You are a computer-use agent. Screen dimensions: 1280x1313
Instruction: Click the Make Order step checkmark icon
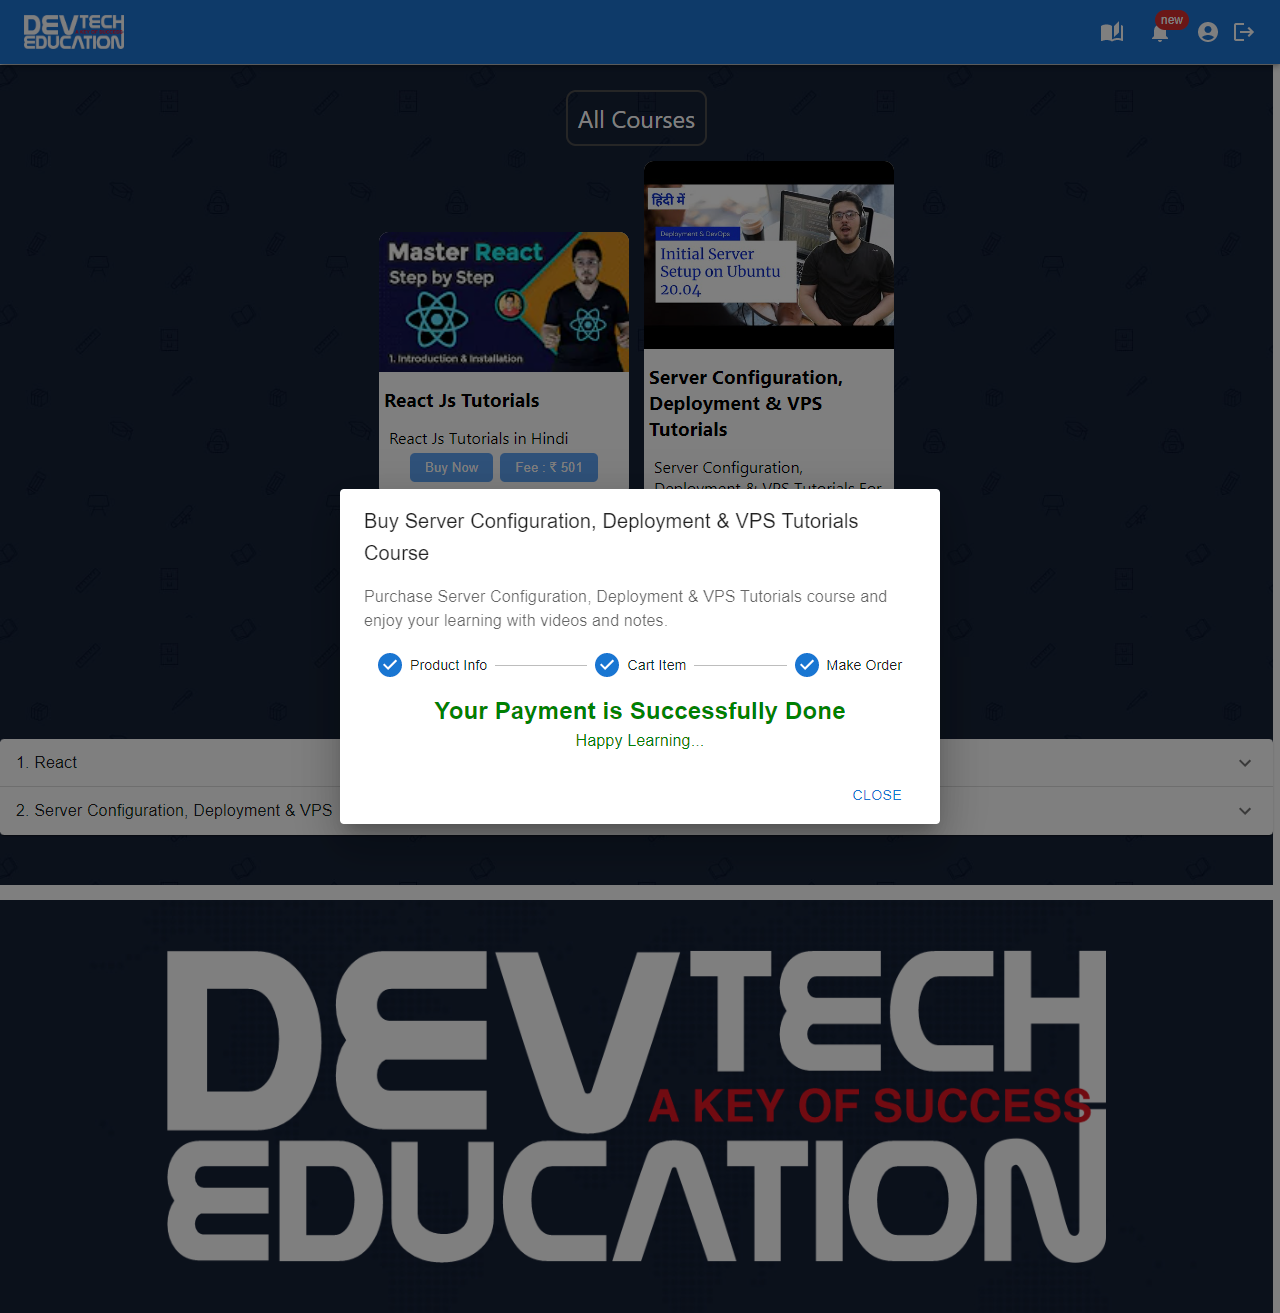pos(807,665)
